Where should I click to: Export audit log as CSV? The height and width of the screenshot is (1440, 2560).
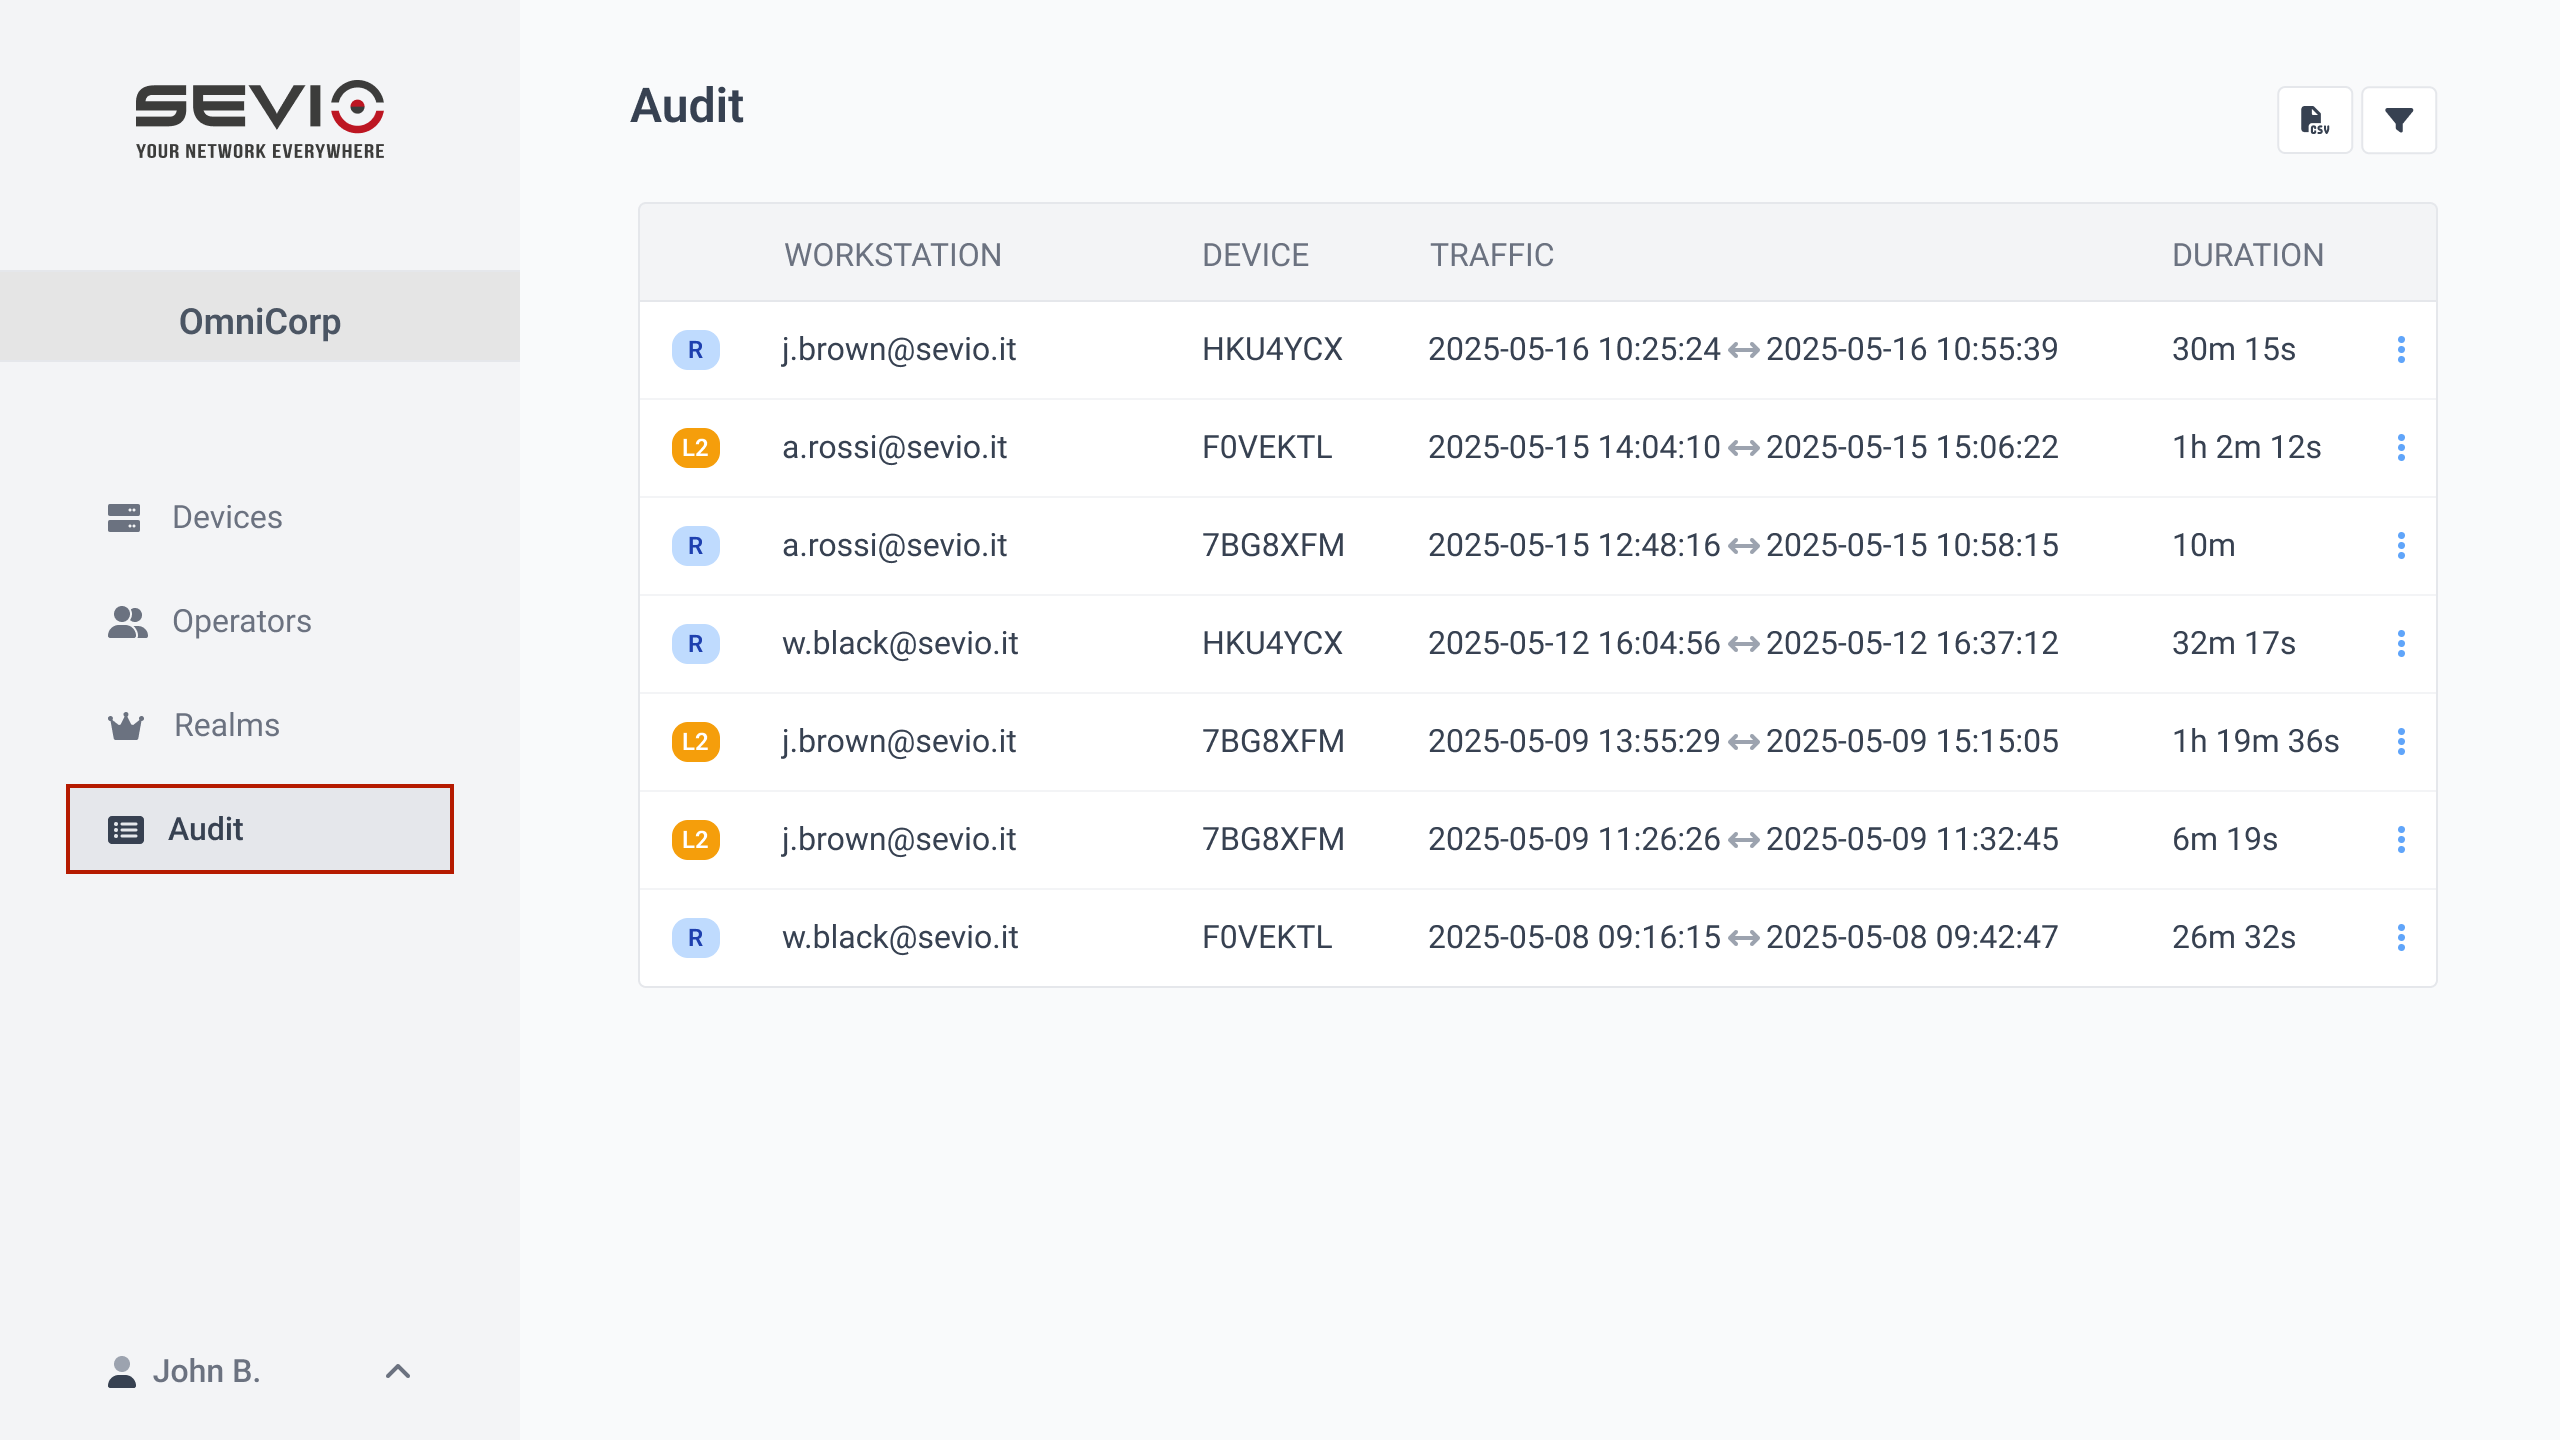2314,120
